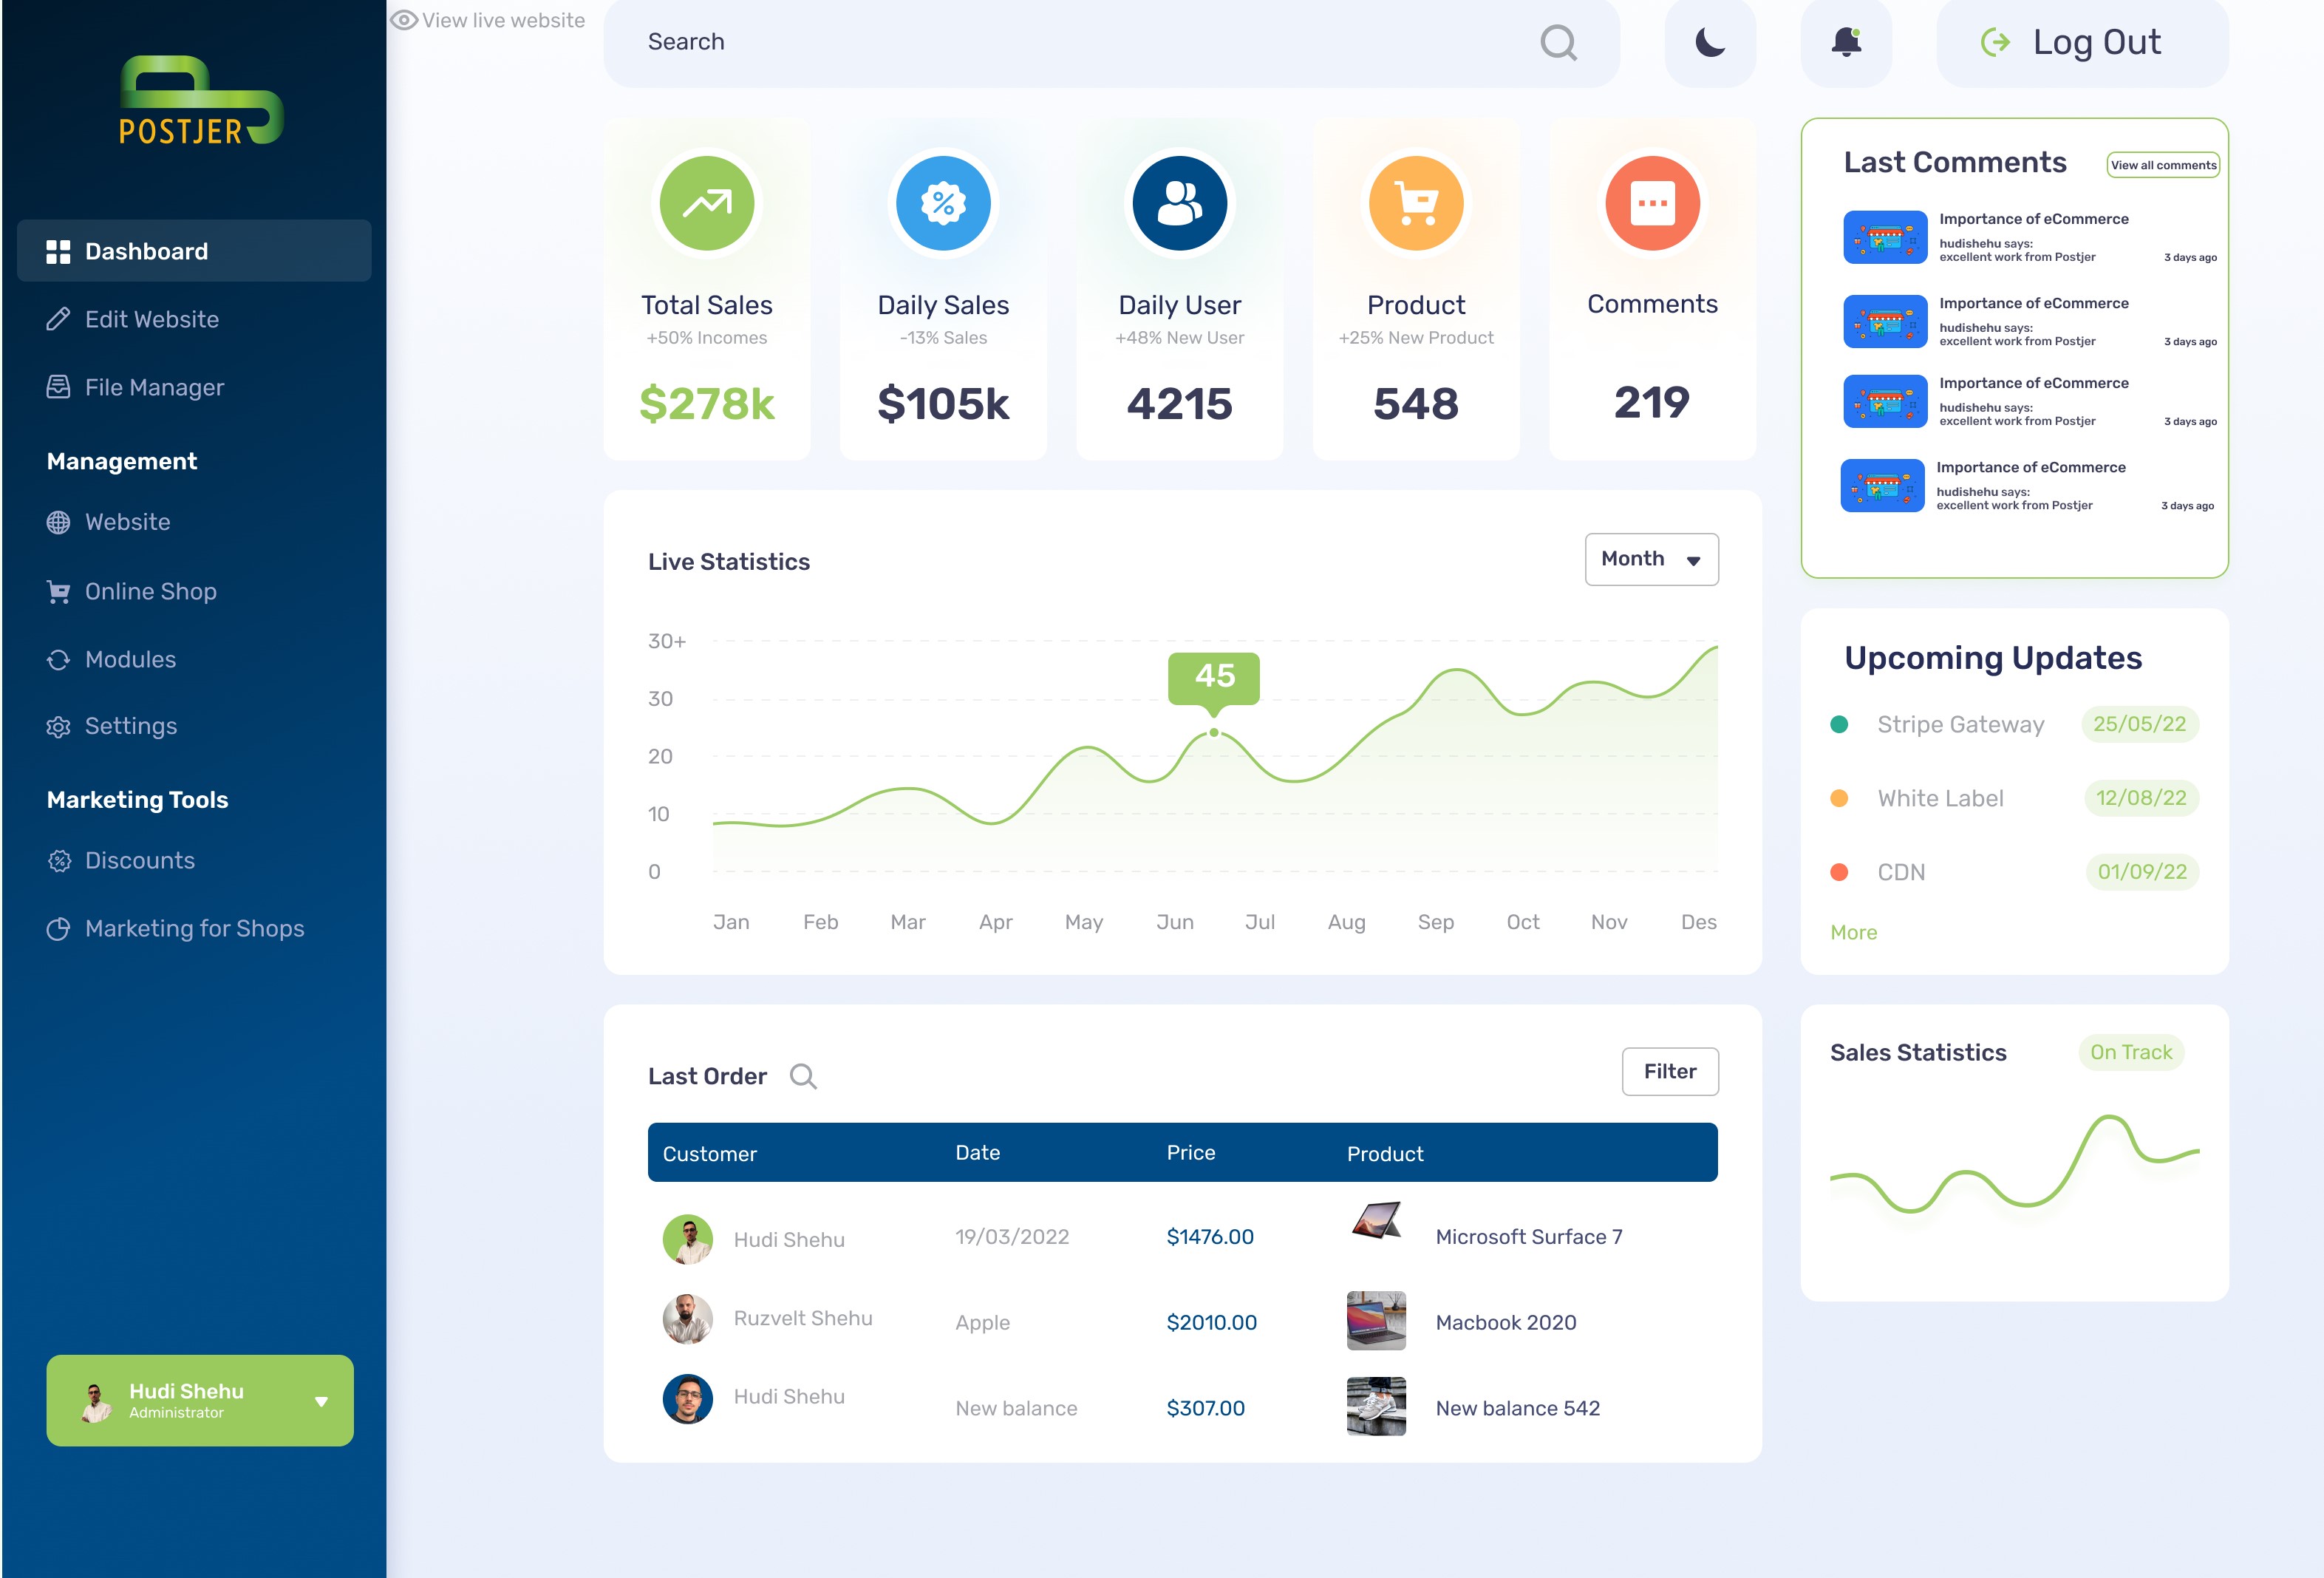Click the notification bell icon
The image size is (2324, 1578).
click(x=1846, y=42)
